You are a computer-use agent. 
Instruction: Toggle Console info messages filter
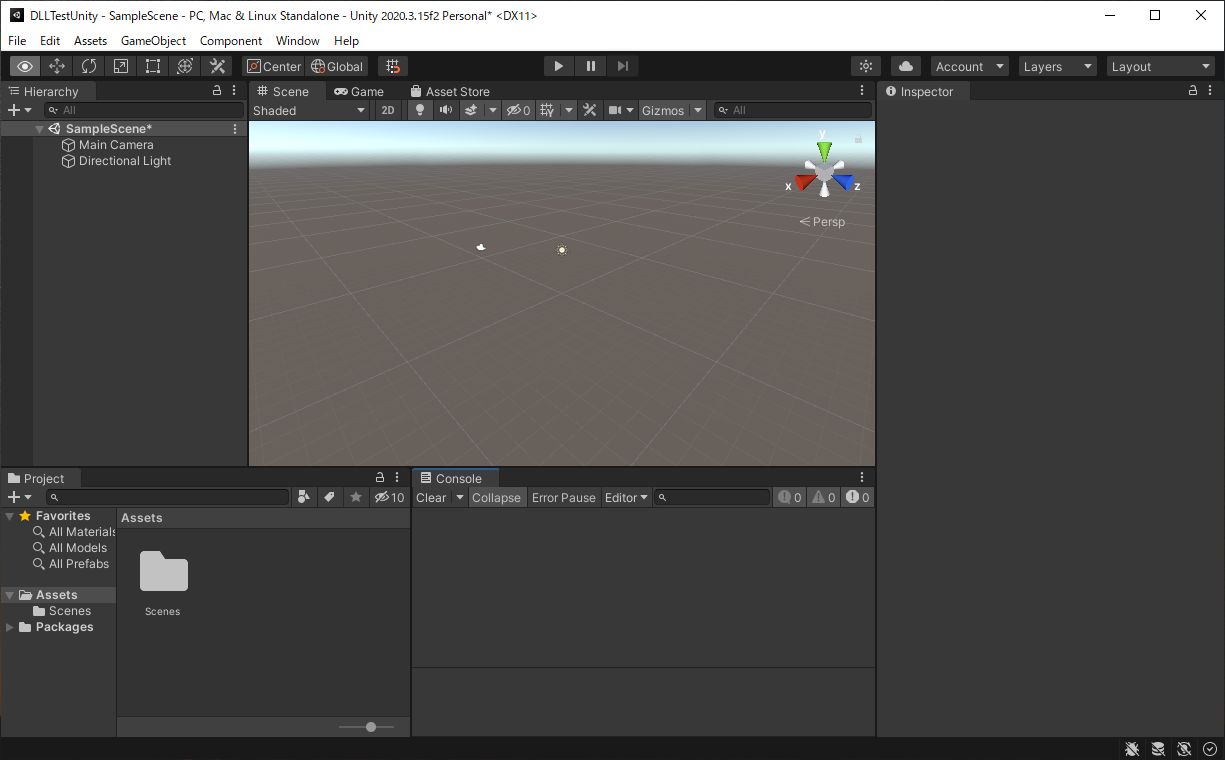(x=790, y=497)
